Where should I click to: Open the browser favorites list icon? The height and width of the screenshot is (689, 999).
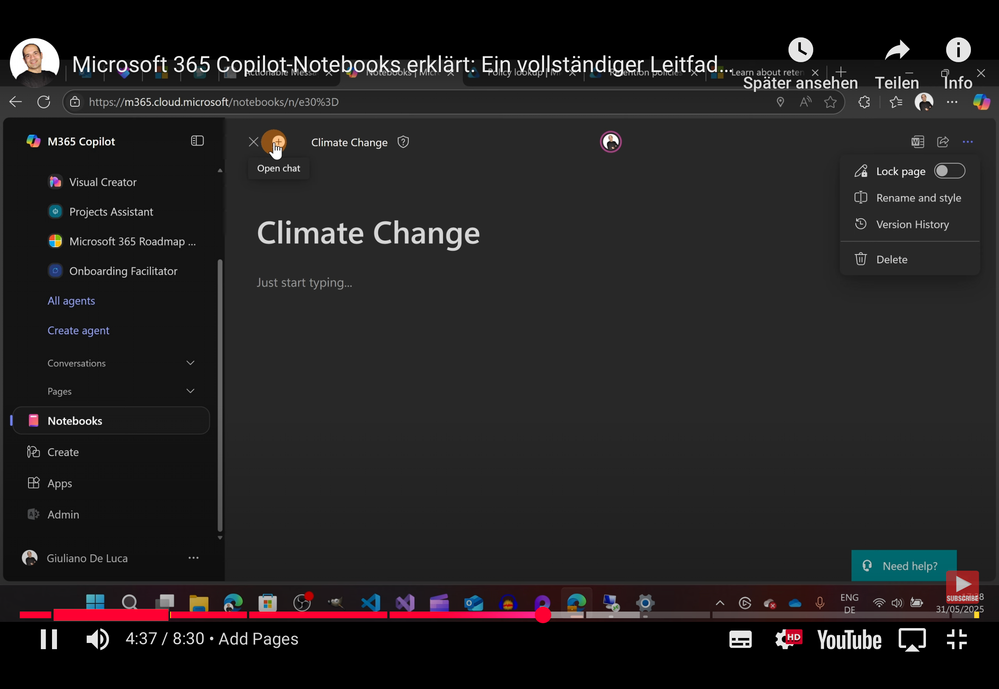pos(896,102)
